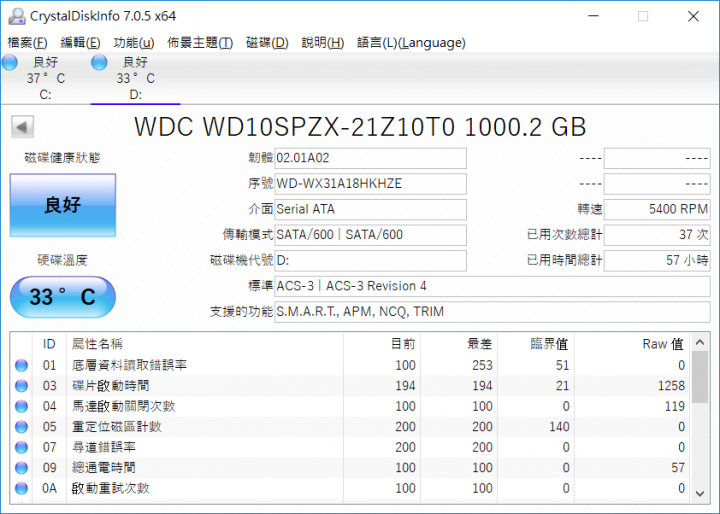Switch to the C: disk tab

(45, 78)
